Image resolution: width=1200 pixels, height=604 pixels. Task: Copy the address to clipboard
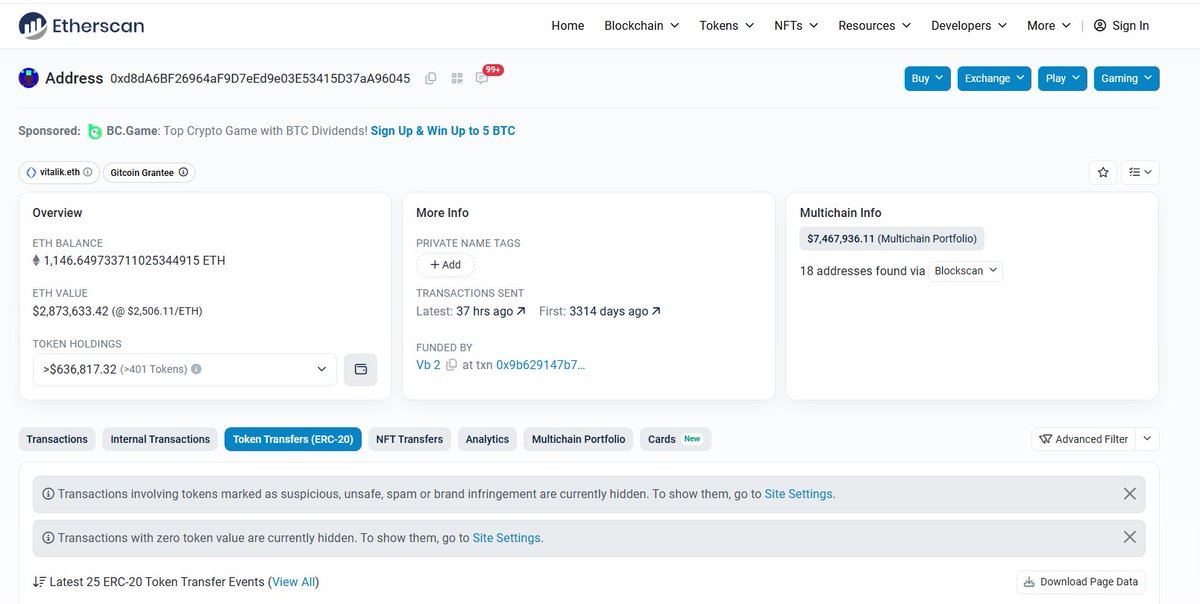[431, 78]
